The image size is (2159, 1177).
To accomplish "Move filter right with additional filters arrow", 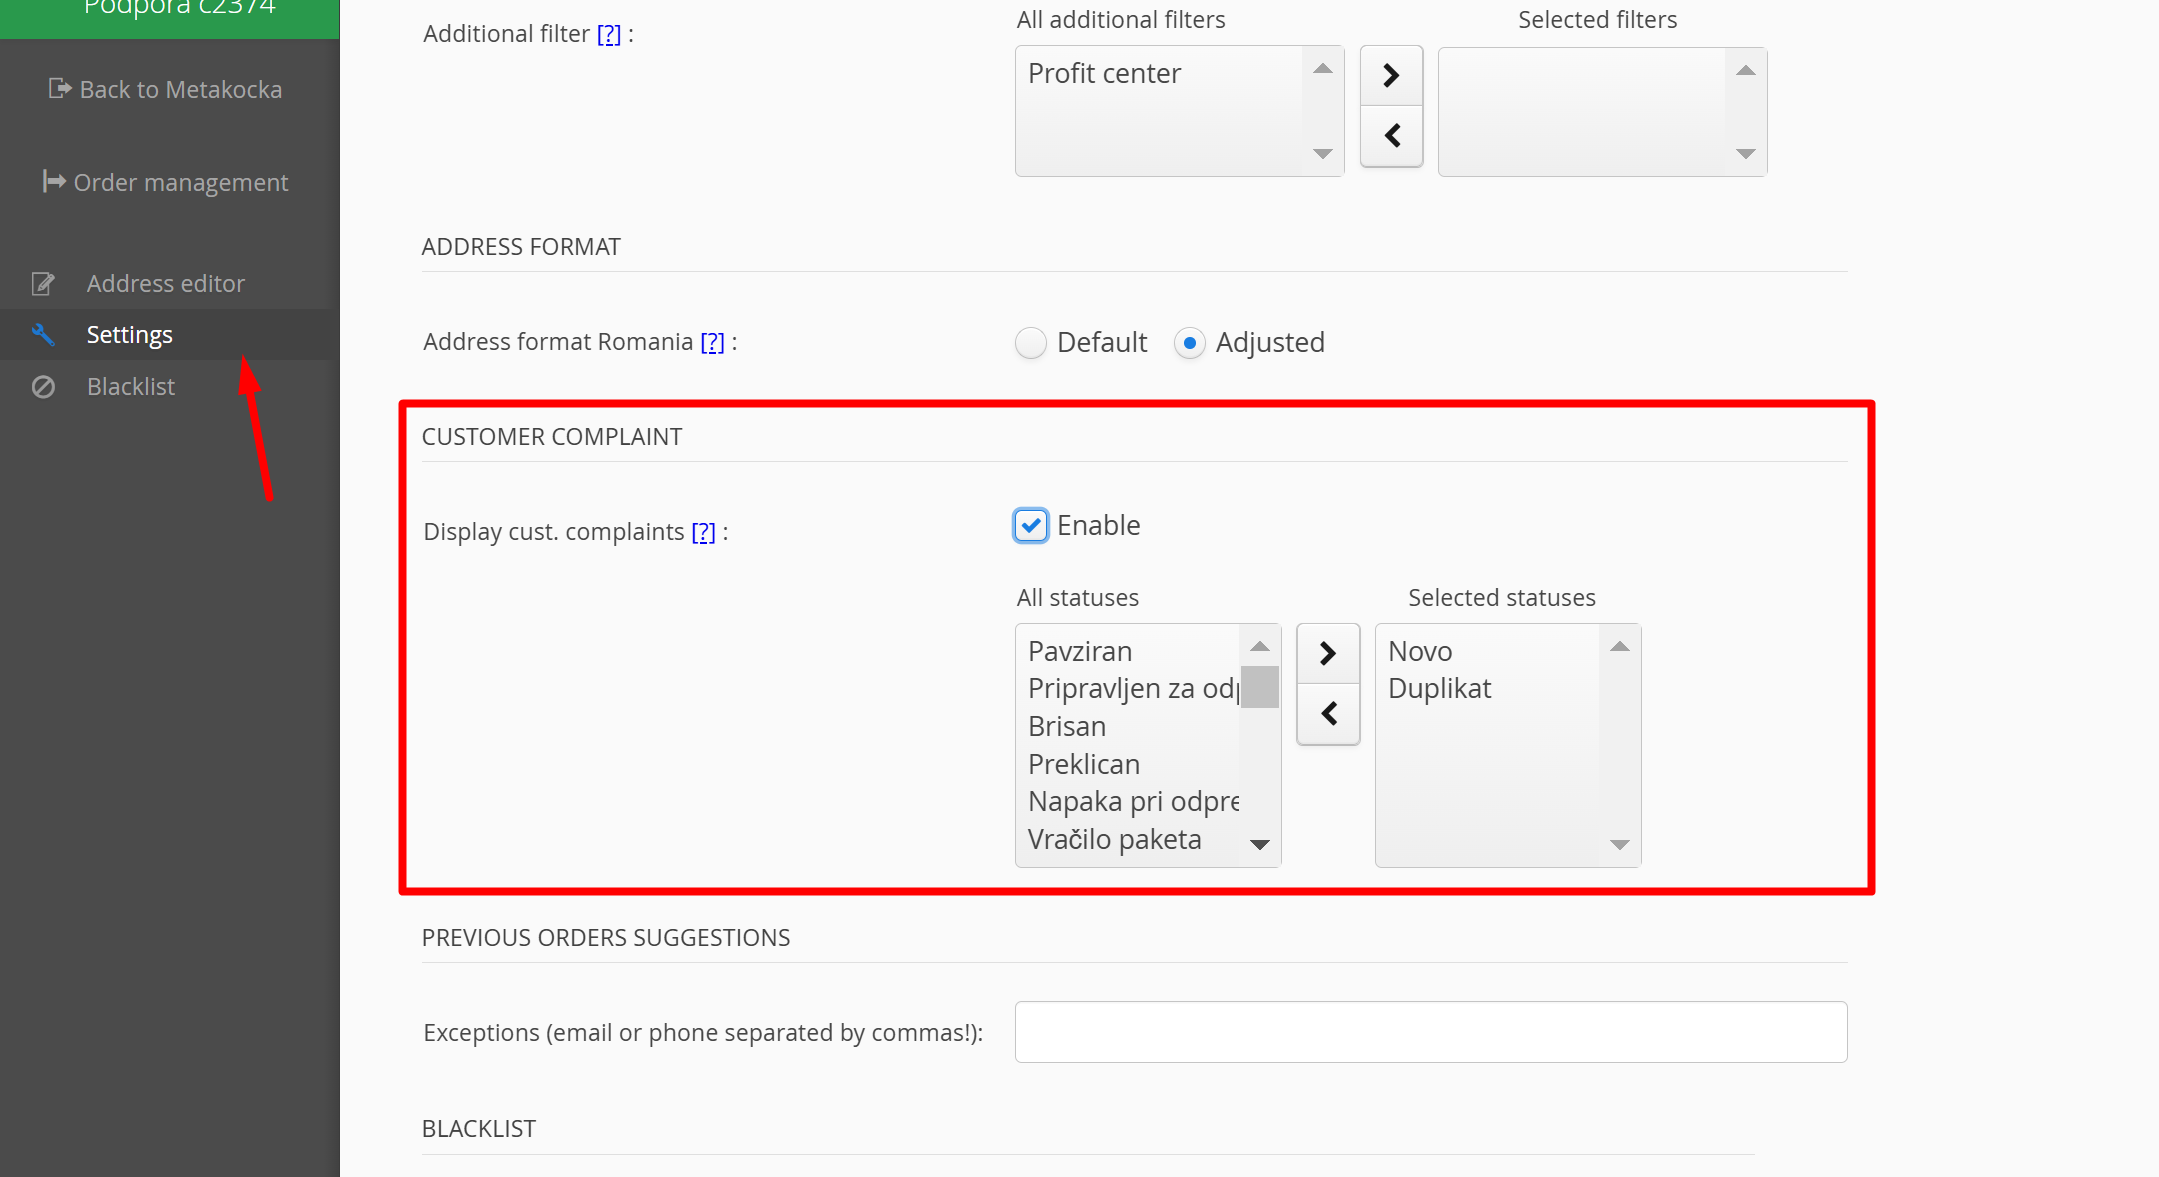I will click(1390, 76).
